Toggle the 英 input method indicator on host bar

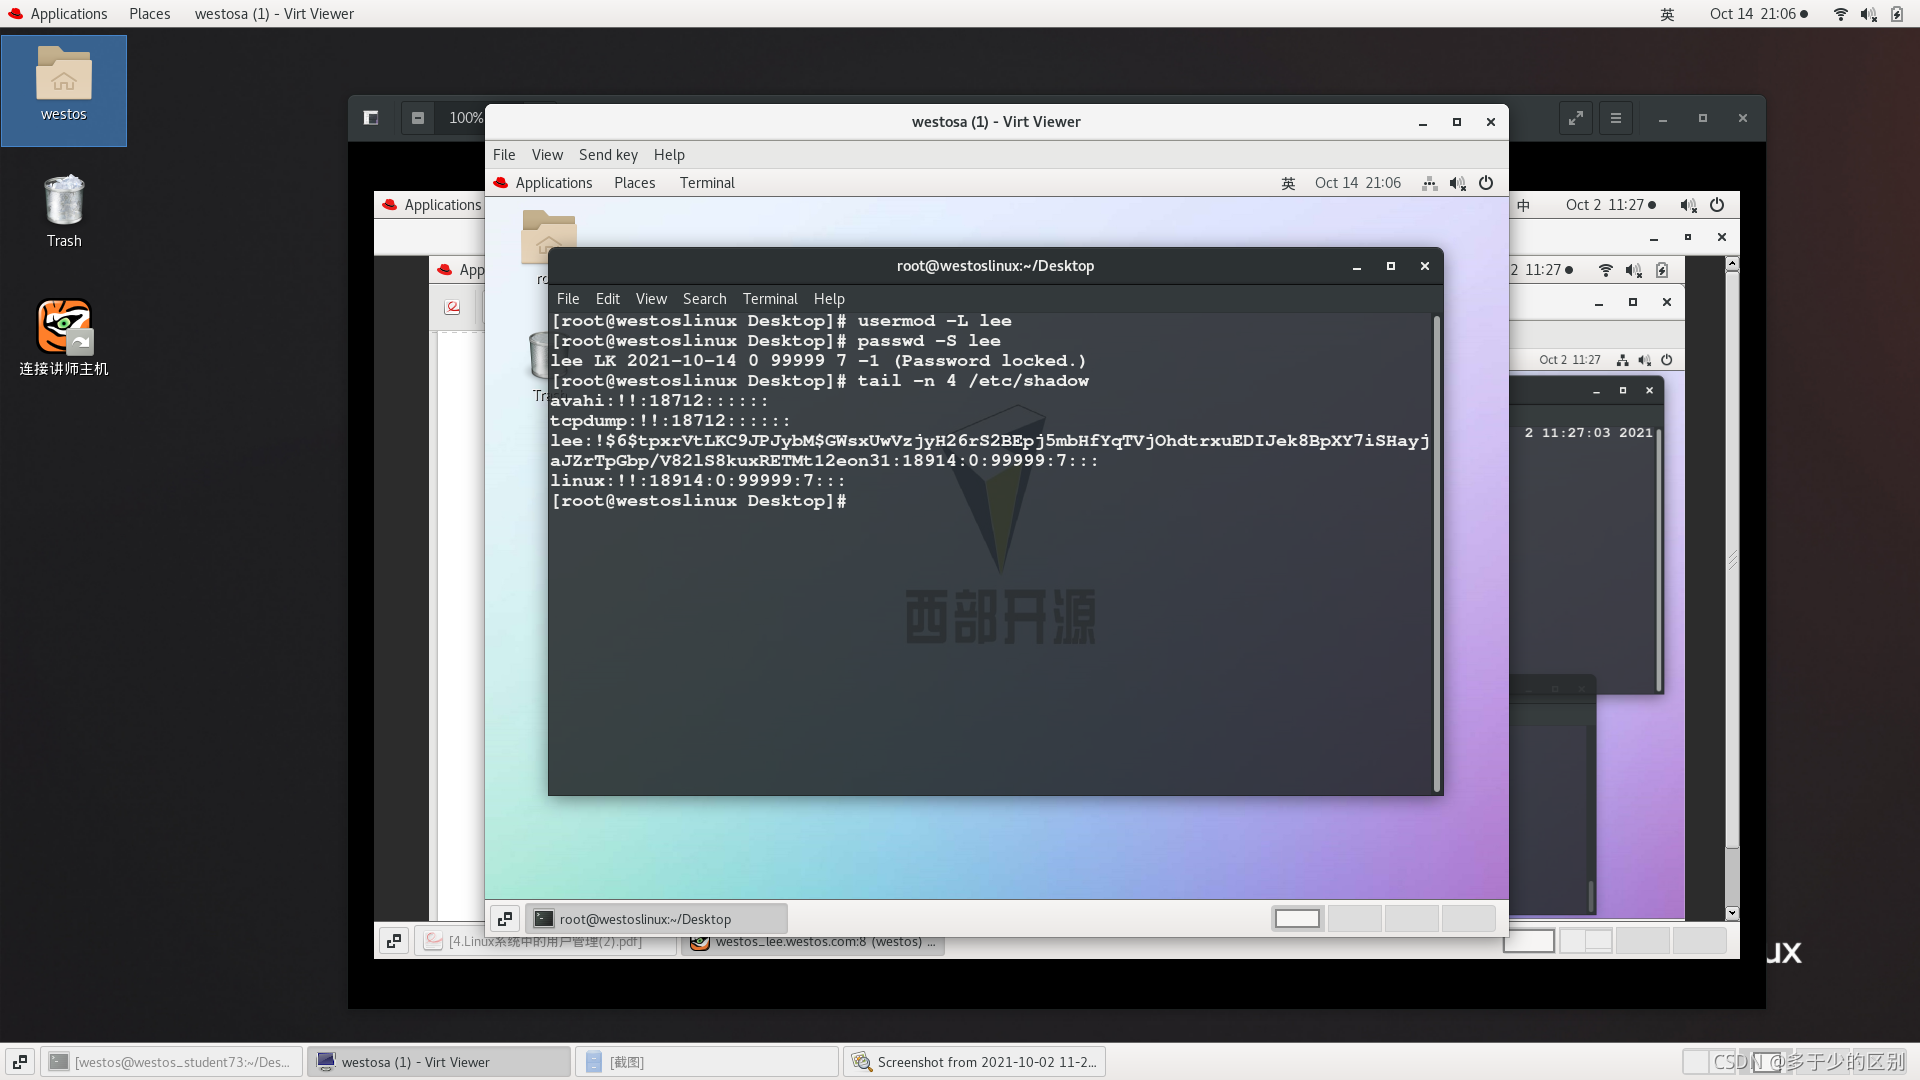[1667, 14]
